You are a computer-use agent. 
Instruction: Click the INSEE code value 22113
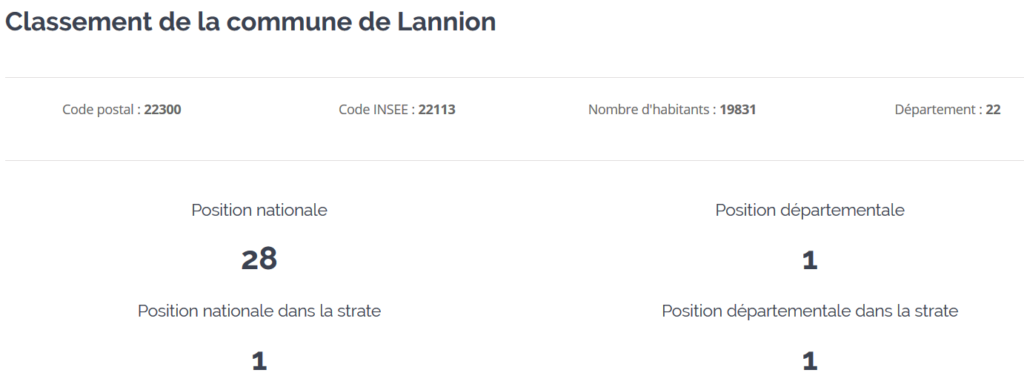click(437, 110)
